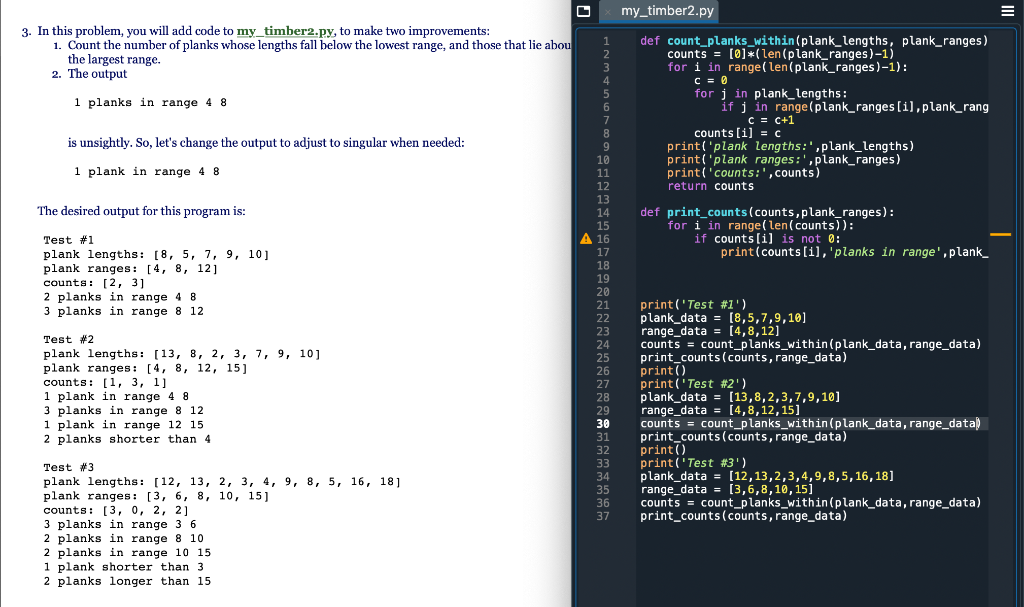Click print('plank ranges:',plank_ranges) line

(784, 159)
